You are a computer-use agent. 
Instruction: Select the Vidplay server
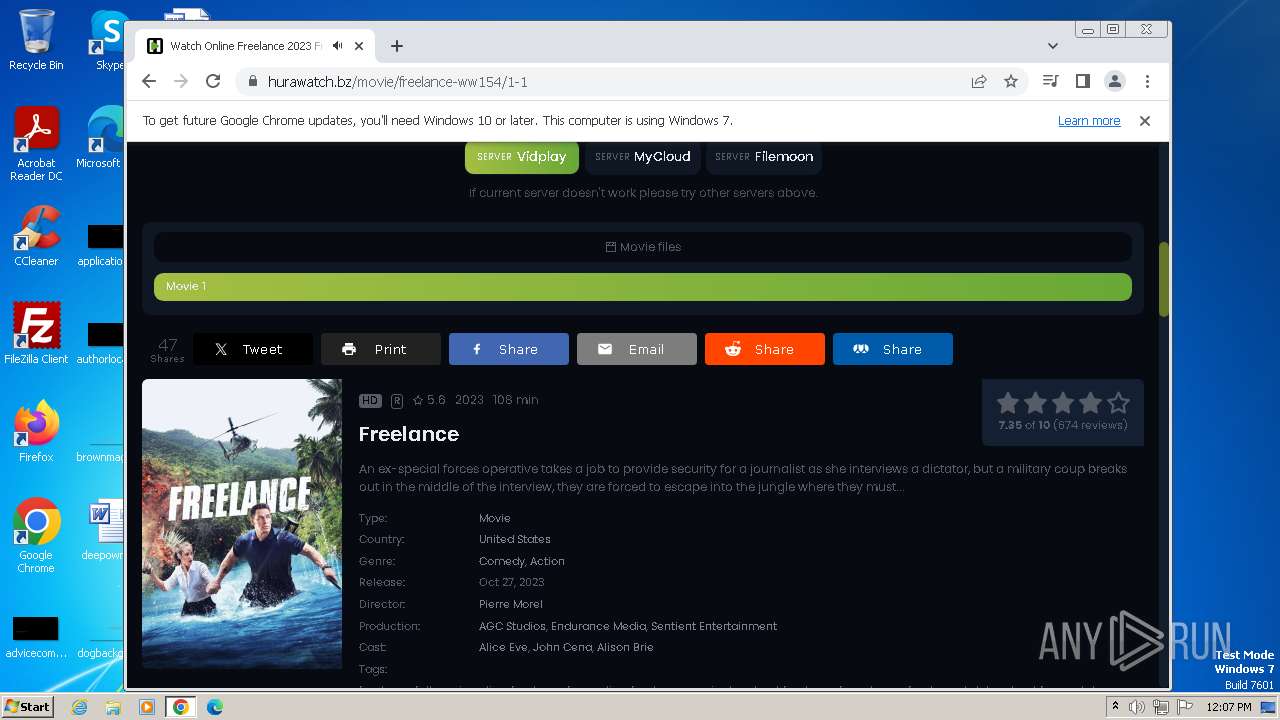click(522, 157)
